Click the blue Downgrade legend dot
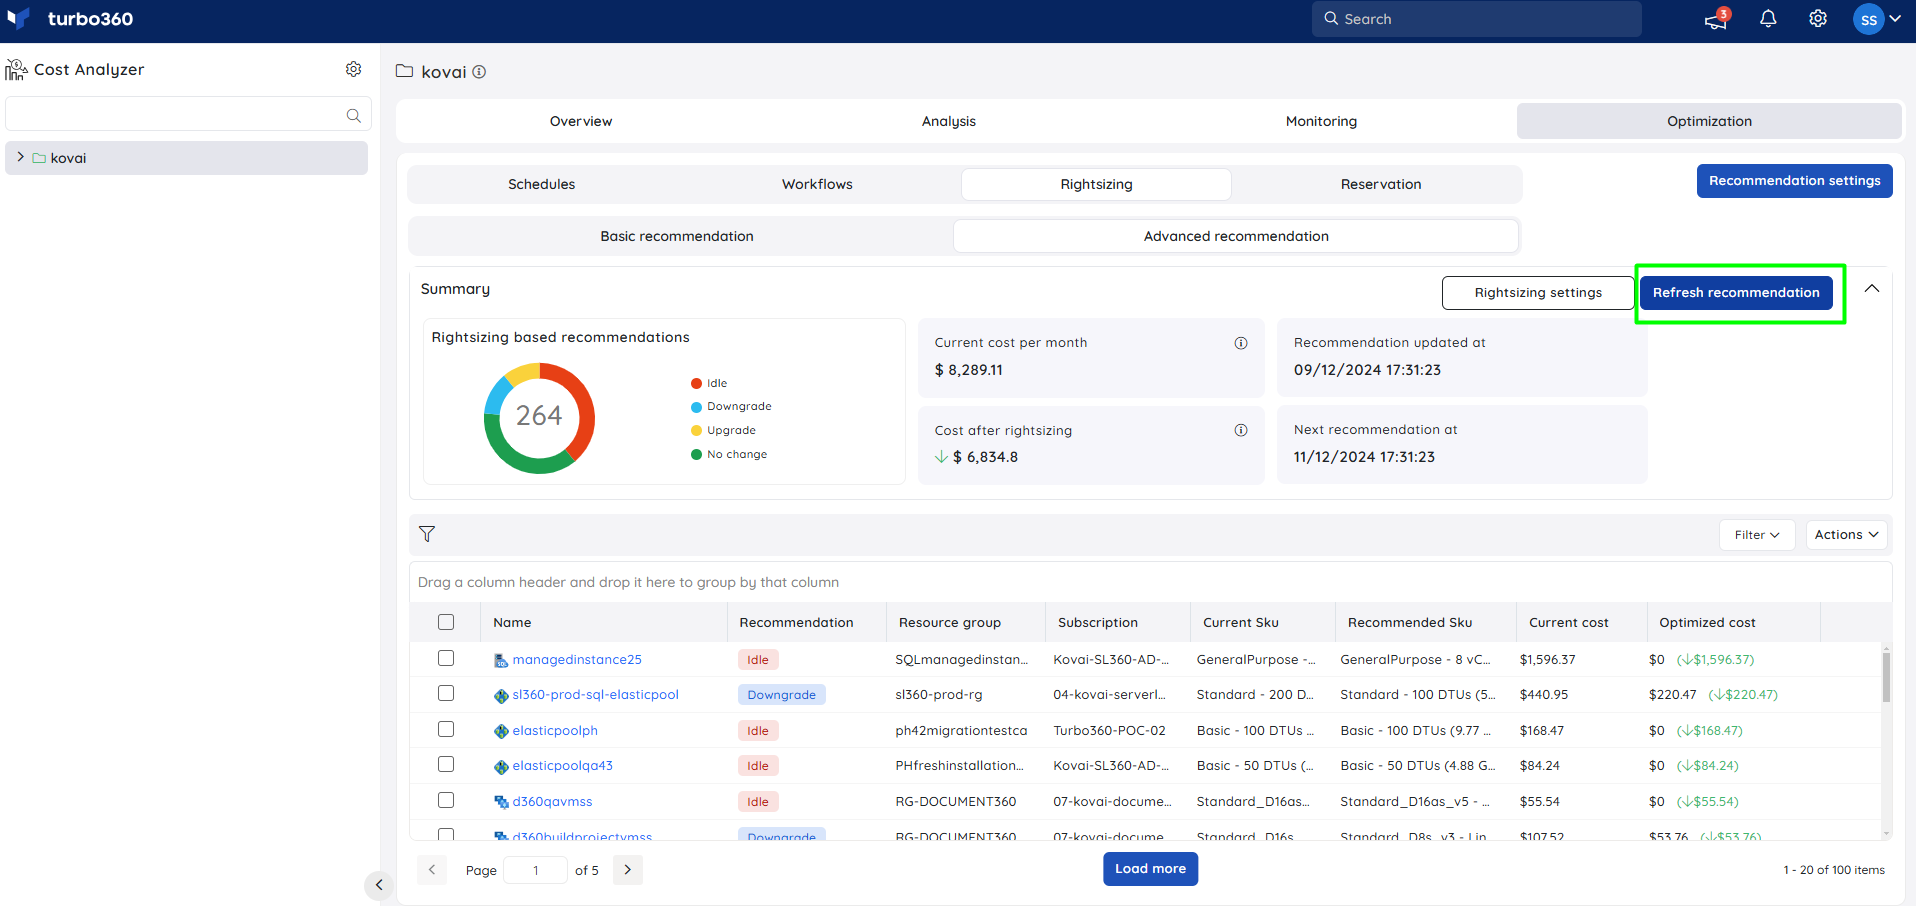1916x906 pixels. click(x=696, y=407)
